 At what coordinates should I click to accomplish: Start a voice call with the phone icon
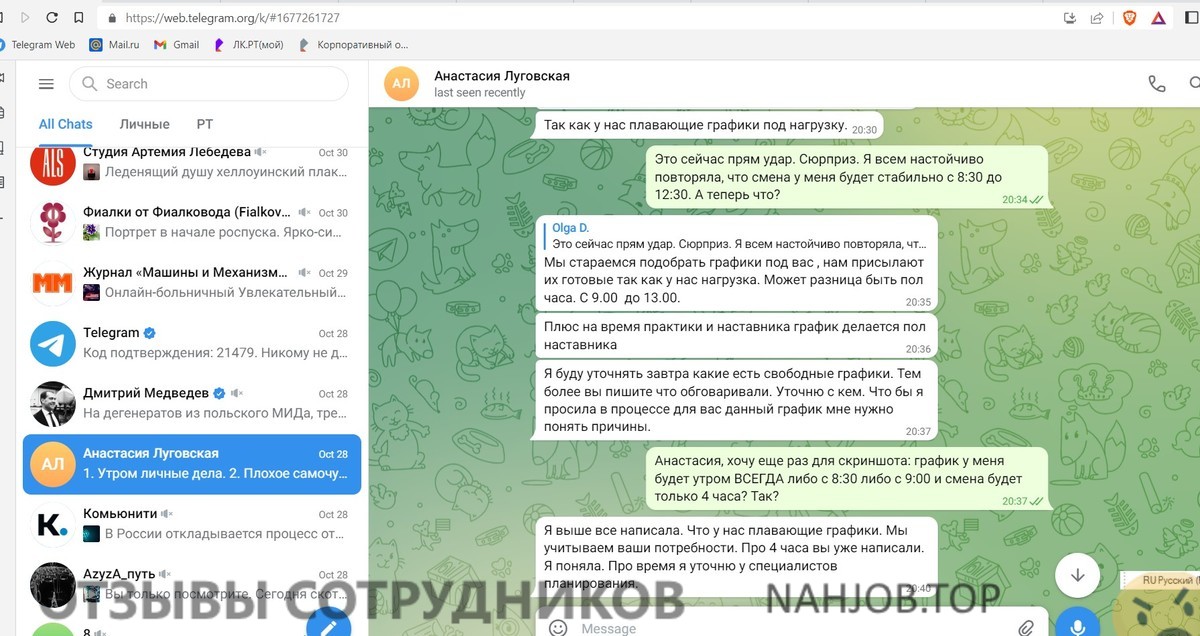click(x=1157, y=84)
